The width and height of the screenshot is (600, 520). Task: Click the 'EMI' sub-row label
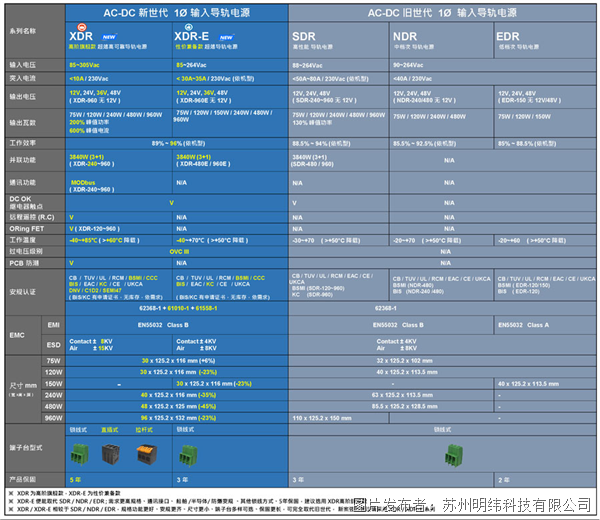click(54, 325)
